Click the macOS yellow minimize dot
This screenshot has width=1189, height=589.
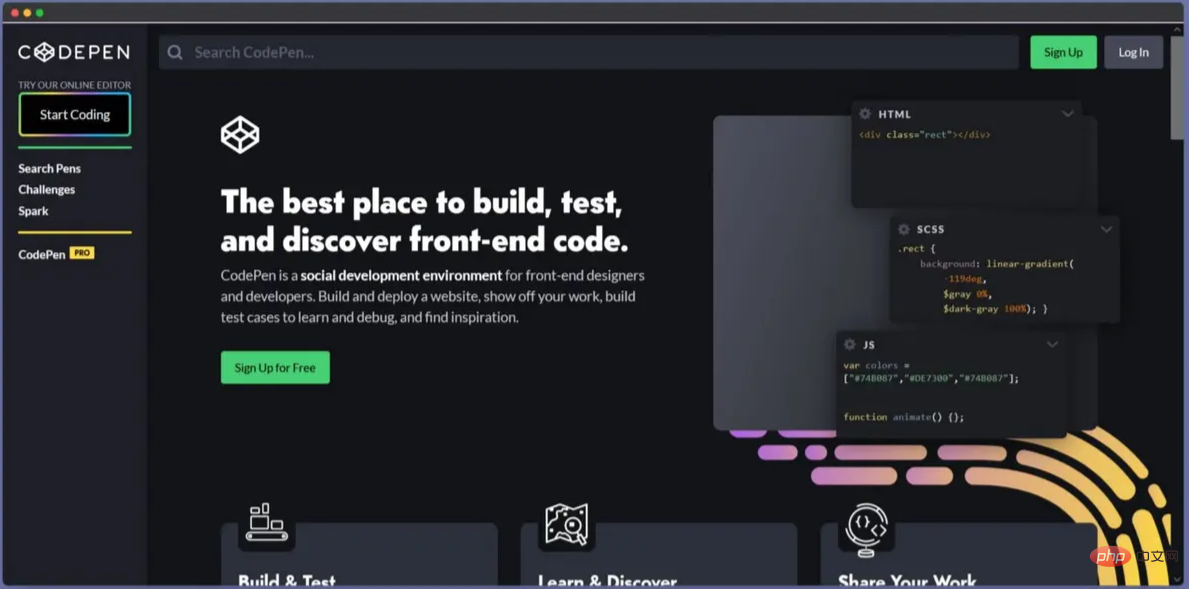[27, 13]
